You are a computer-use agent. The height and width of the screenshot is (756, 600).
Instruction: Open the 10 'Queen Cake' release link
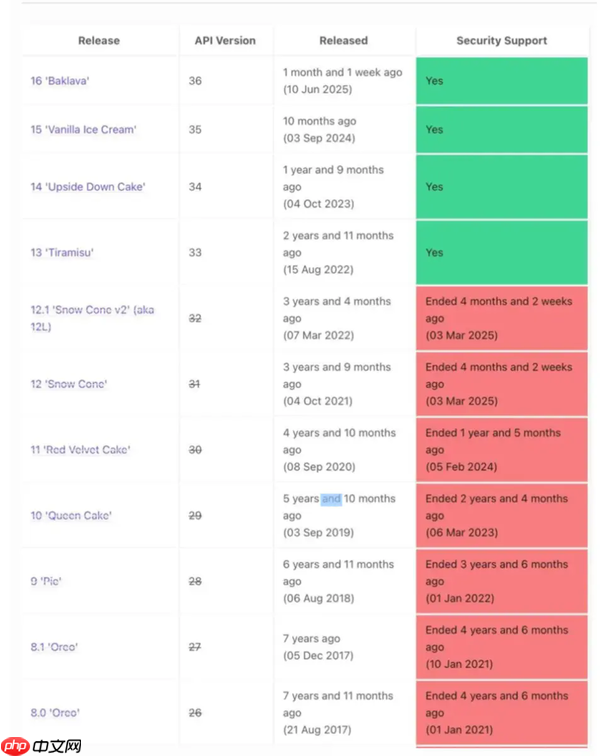pos(71,516)
